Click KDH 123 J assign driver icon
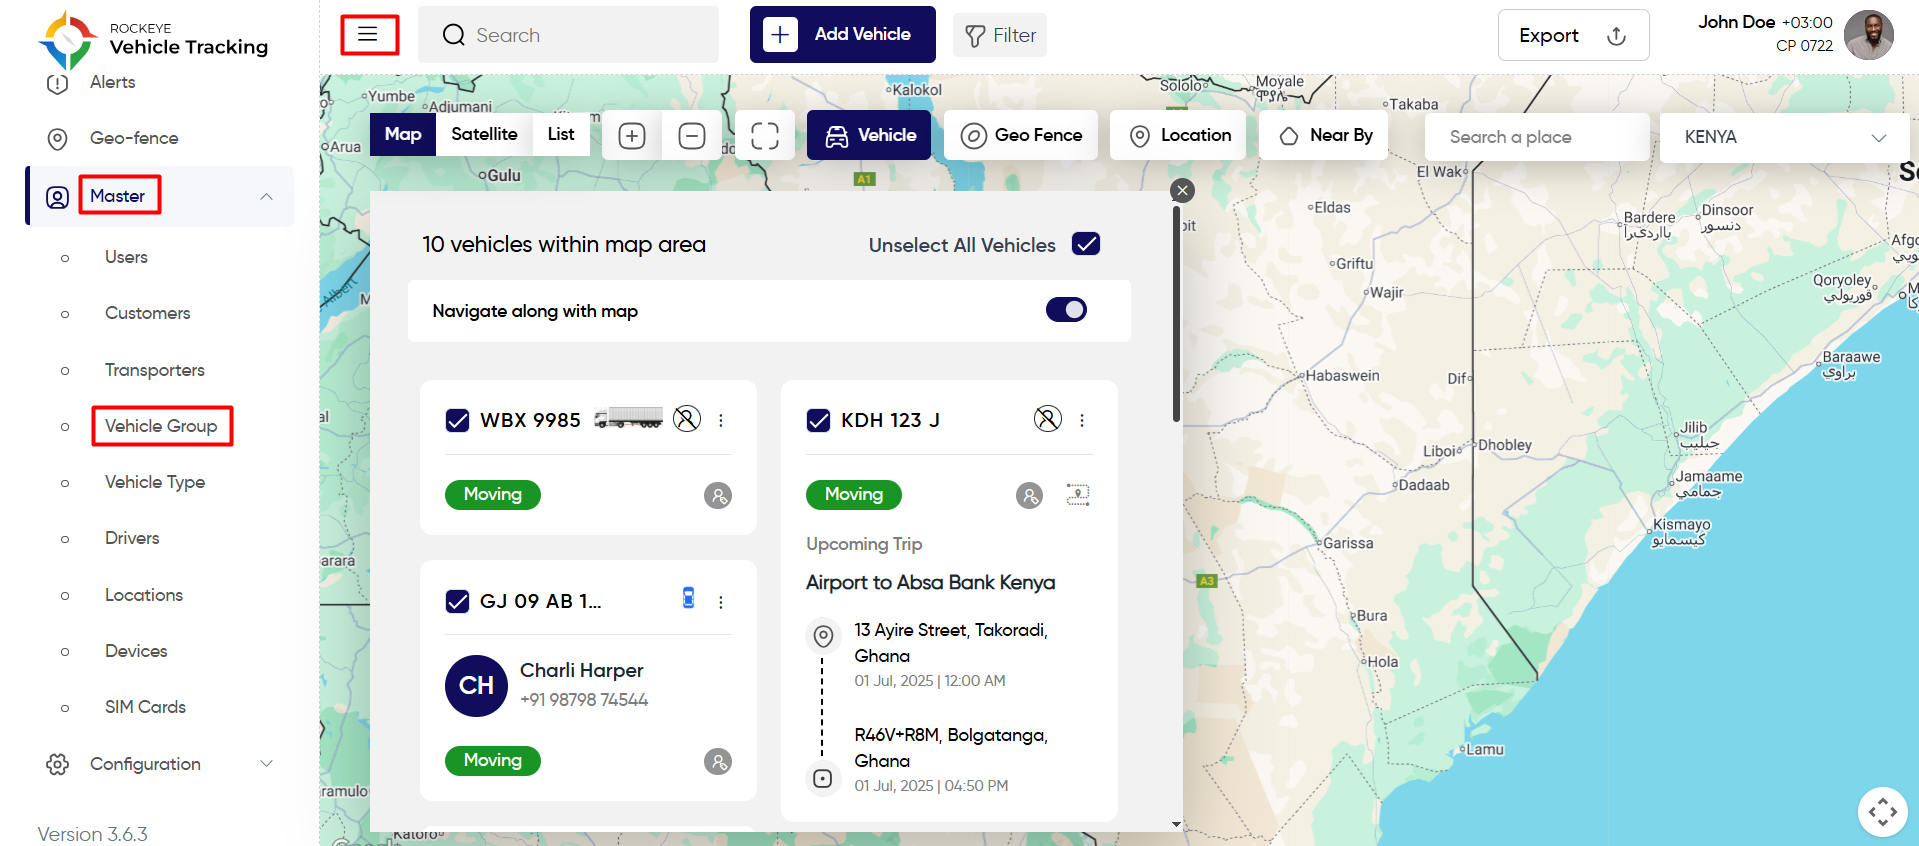Screen dimensions: 1919x846 (1030, 495)
